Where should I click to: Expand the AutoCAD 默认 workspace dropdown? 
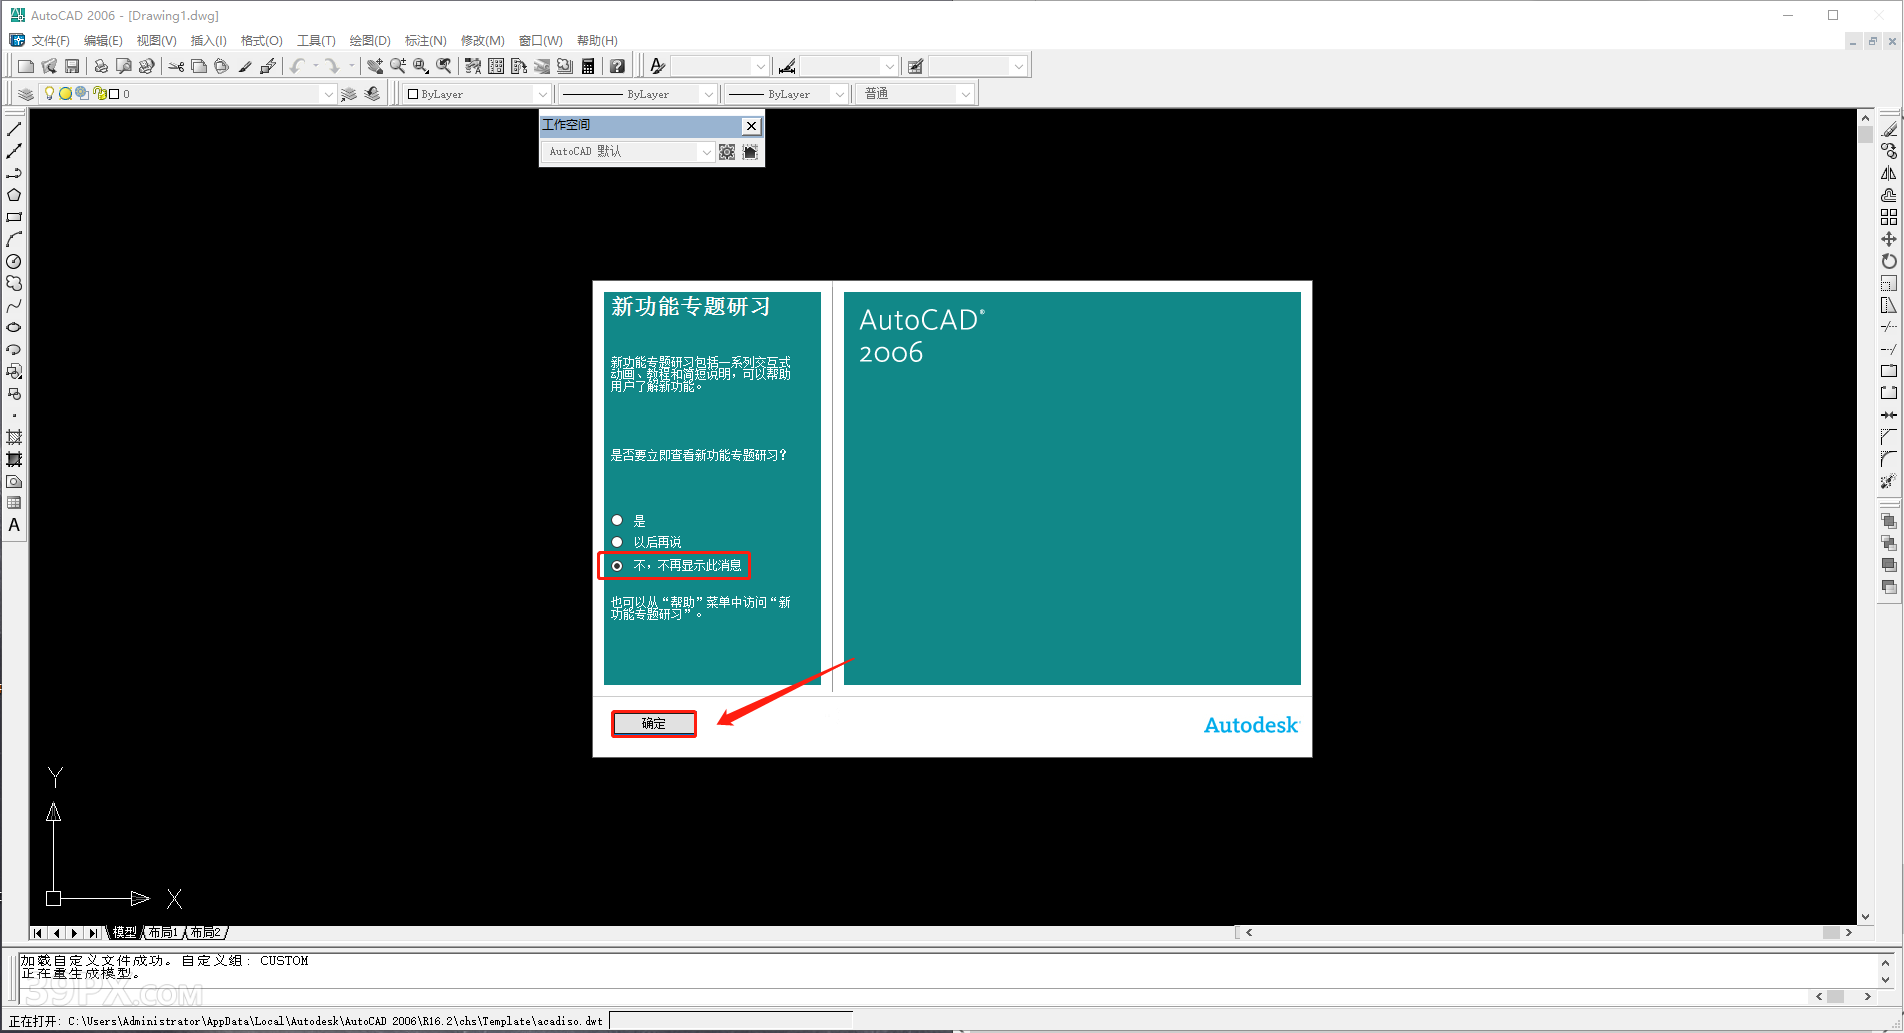click(706, 151)
